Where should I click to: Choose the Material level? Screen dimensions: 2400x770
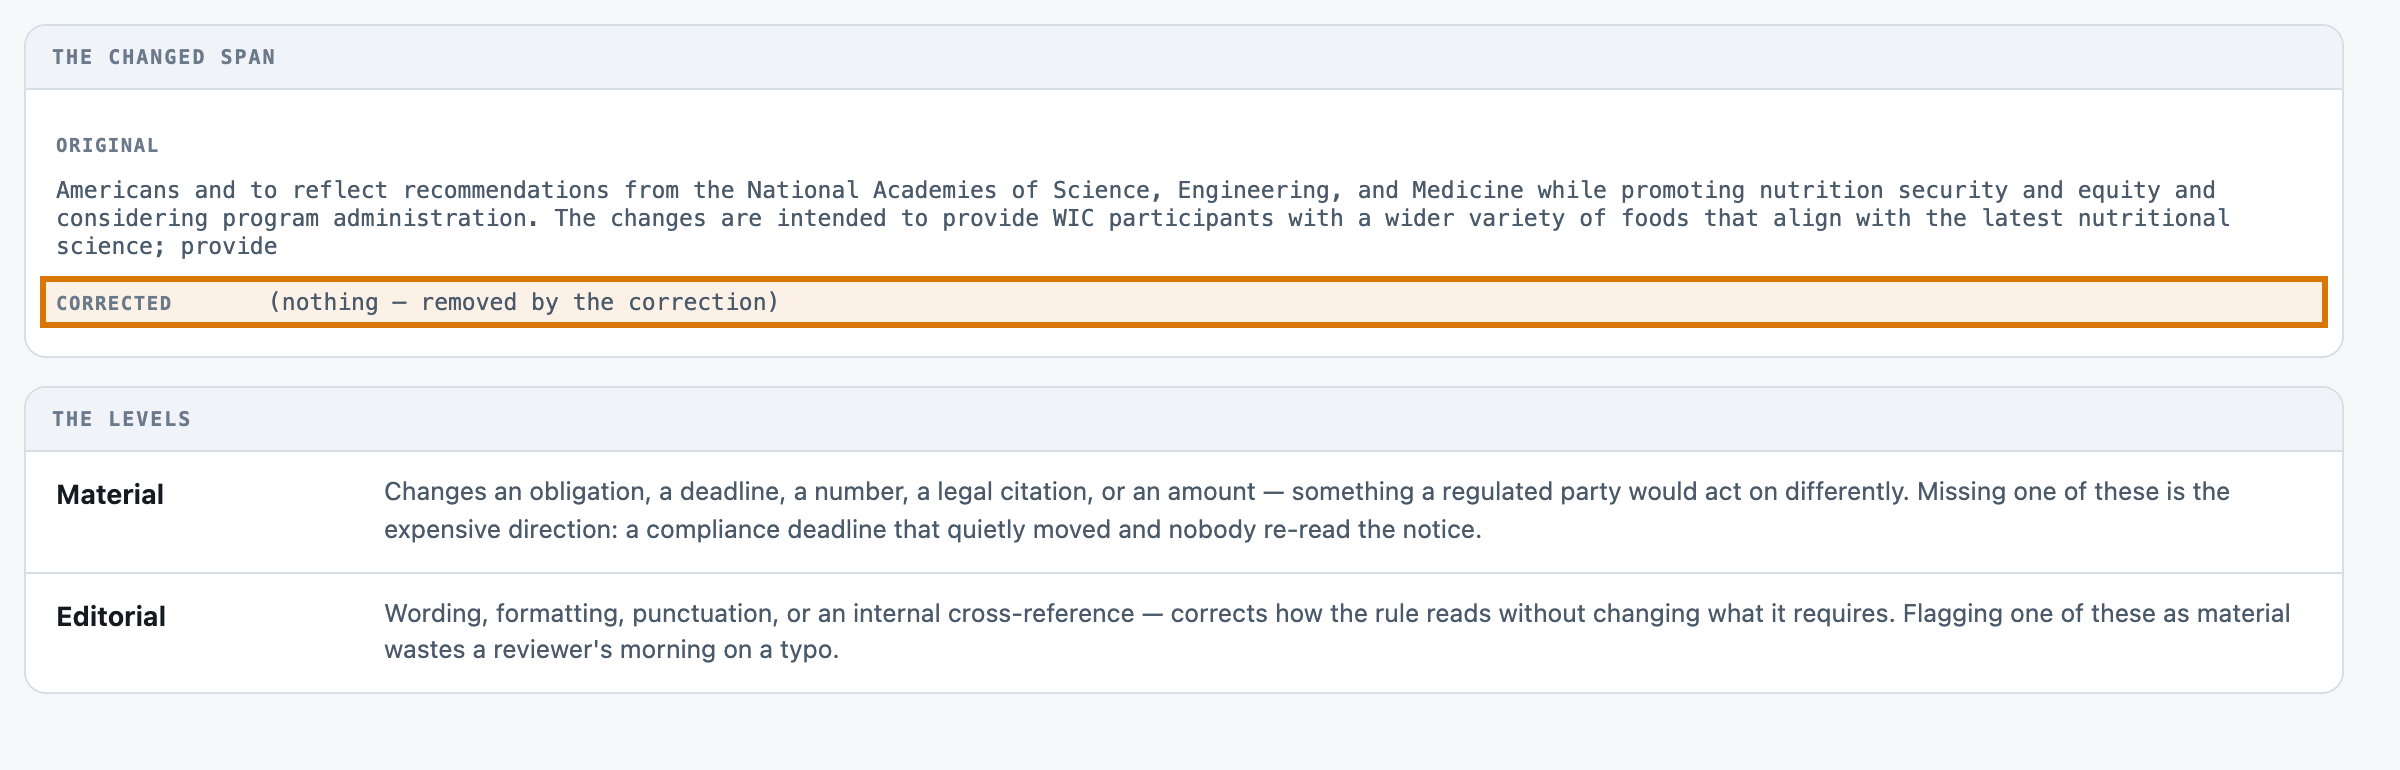[110, 495]
